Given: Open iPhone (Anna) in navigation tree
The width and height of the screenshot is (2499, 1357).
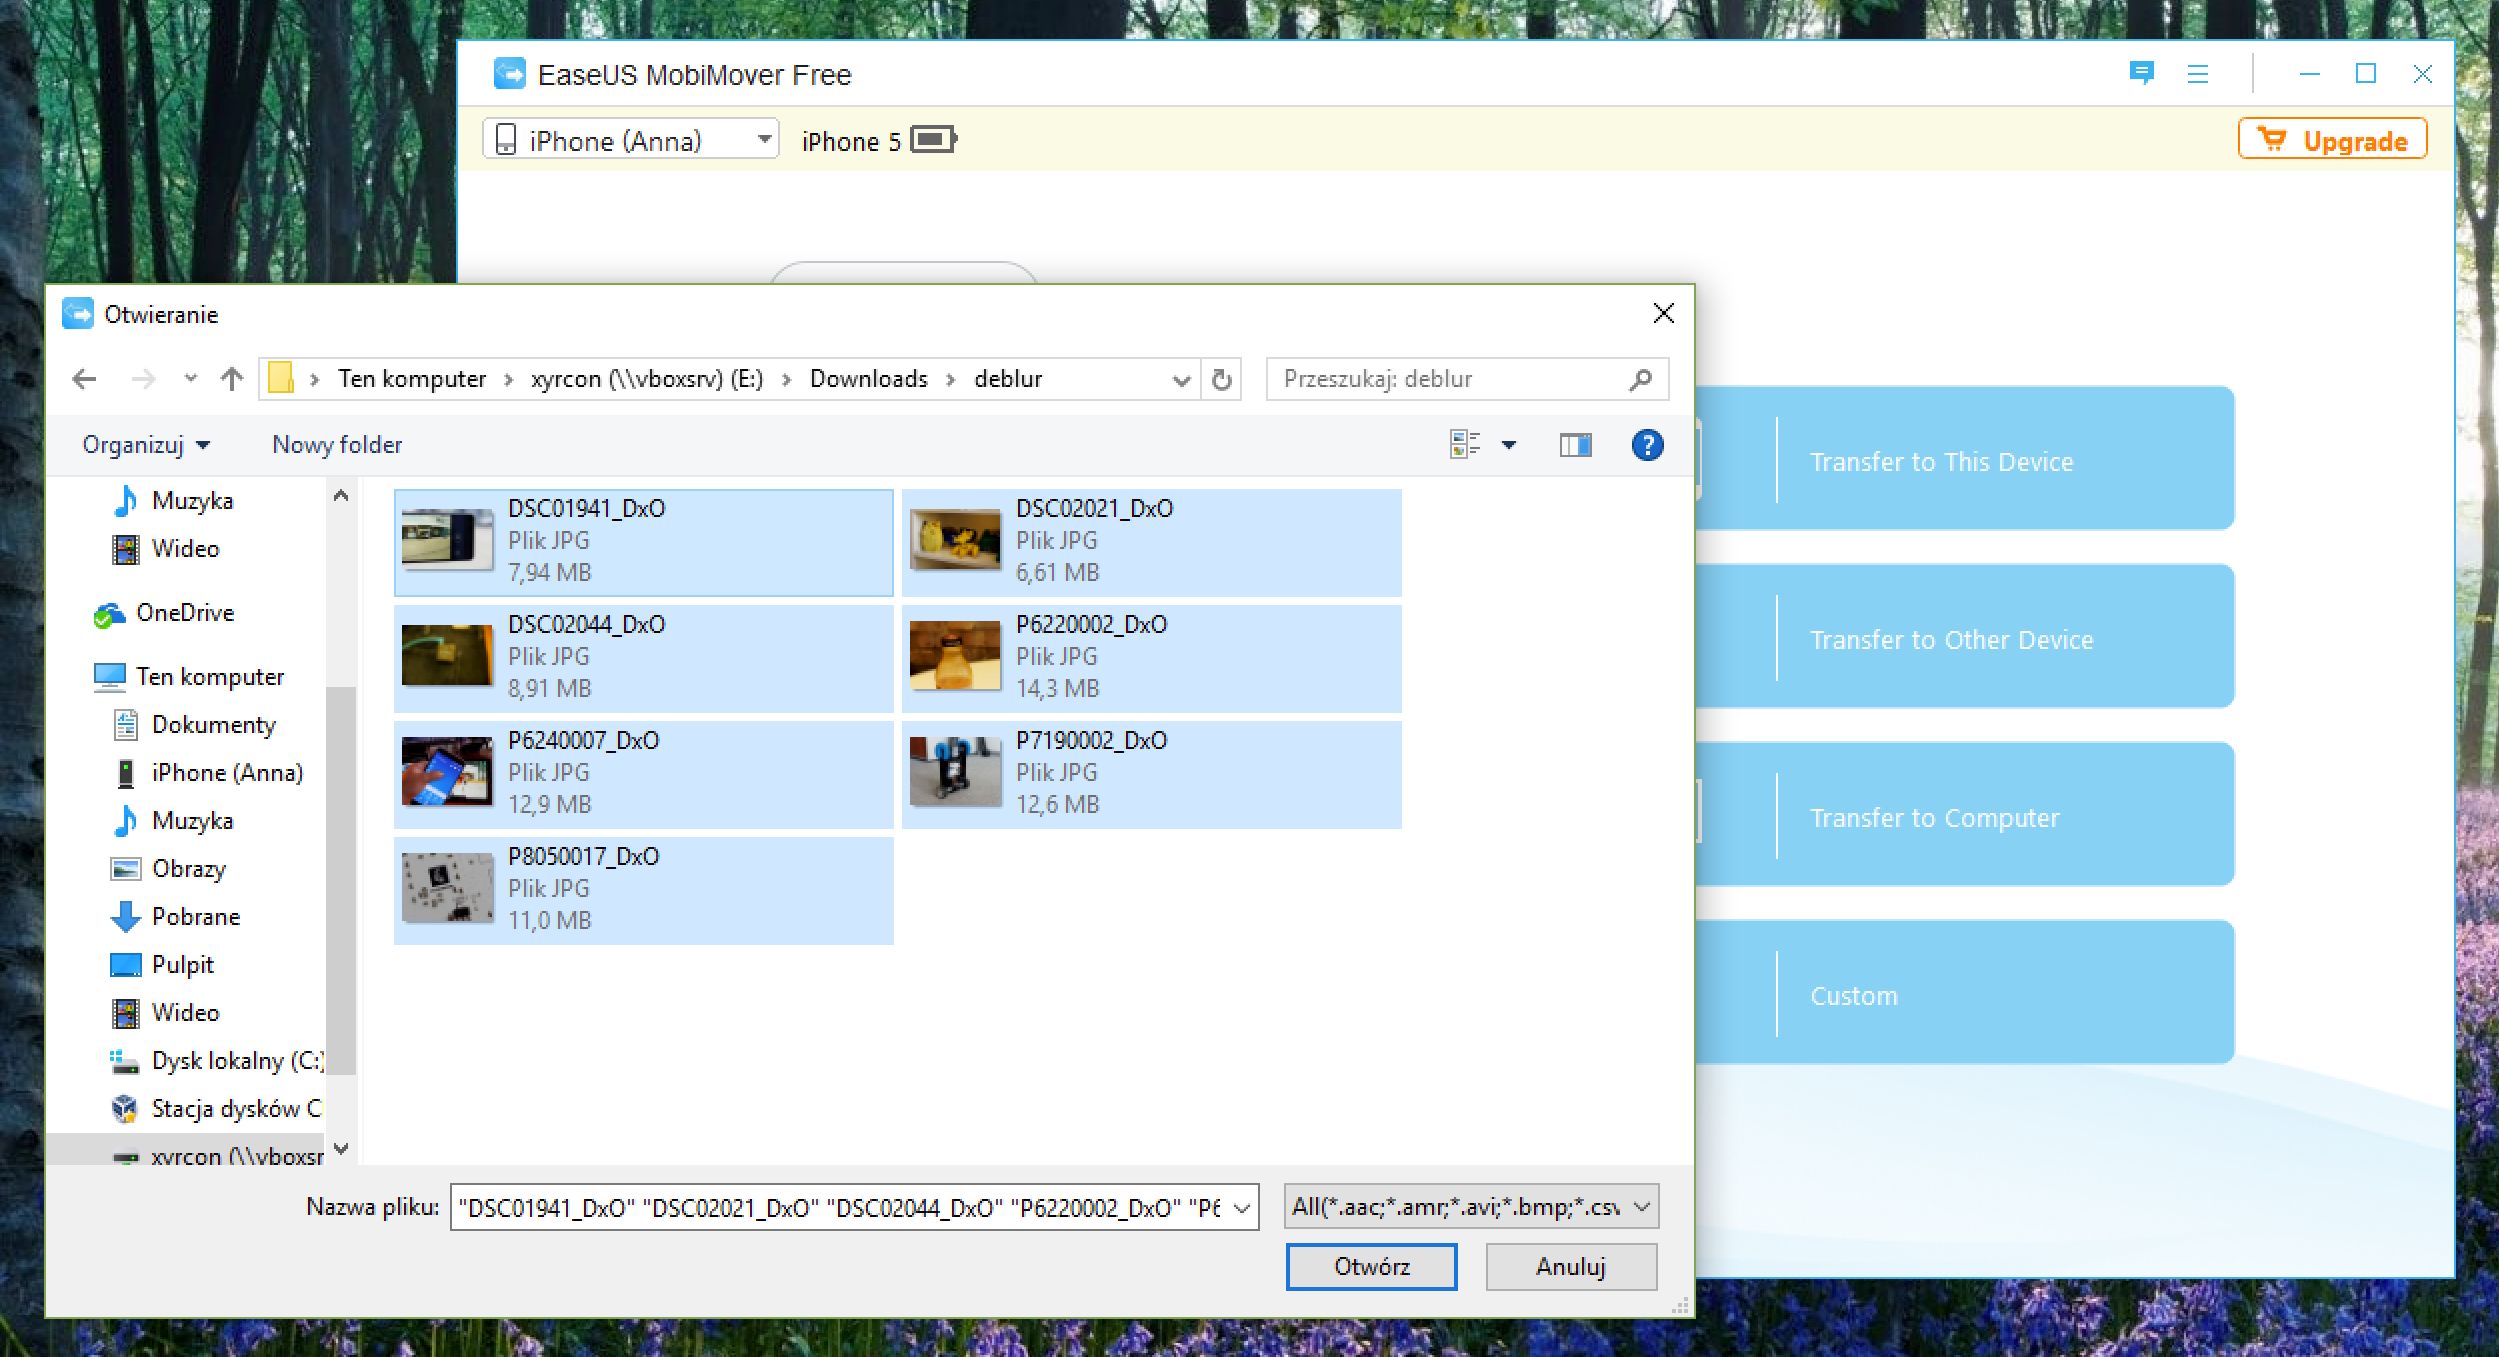Looking at the screenshot, I should (x=226, y=773).
